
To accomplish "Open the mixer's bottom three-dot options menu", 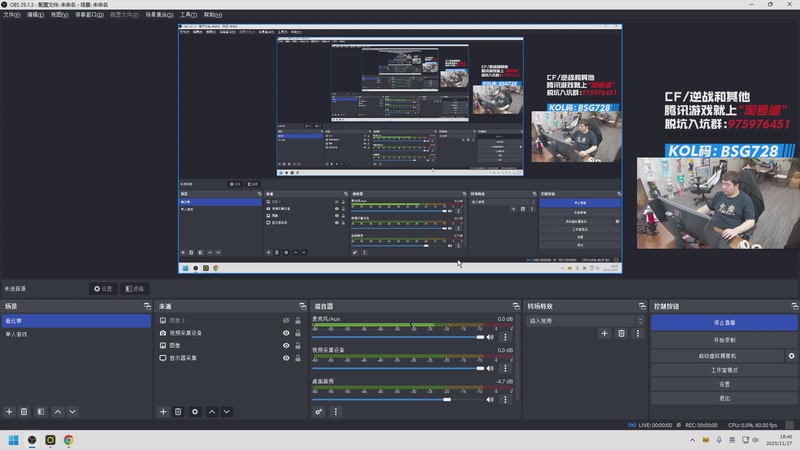I will tap(335, 412).
